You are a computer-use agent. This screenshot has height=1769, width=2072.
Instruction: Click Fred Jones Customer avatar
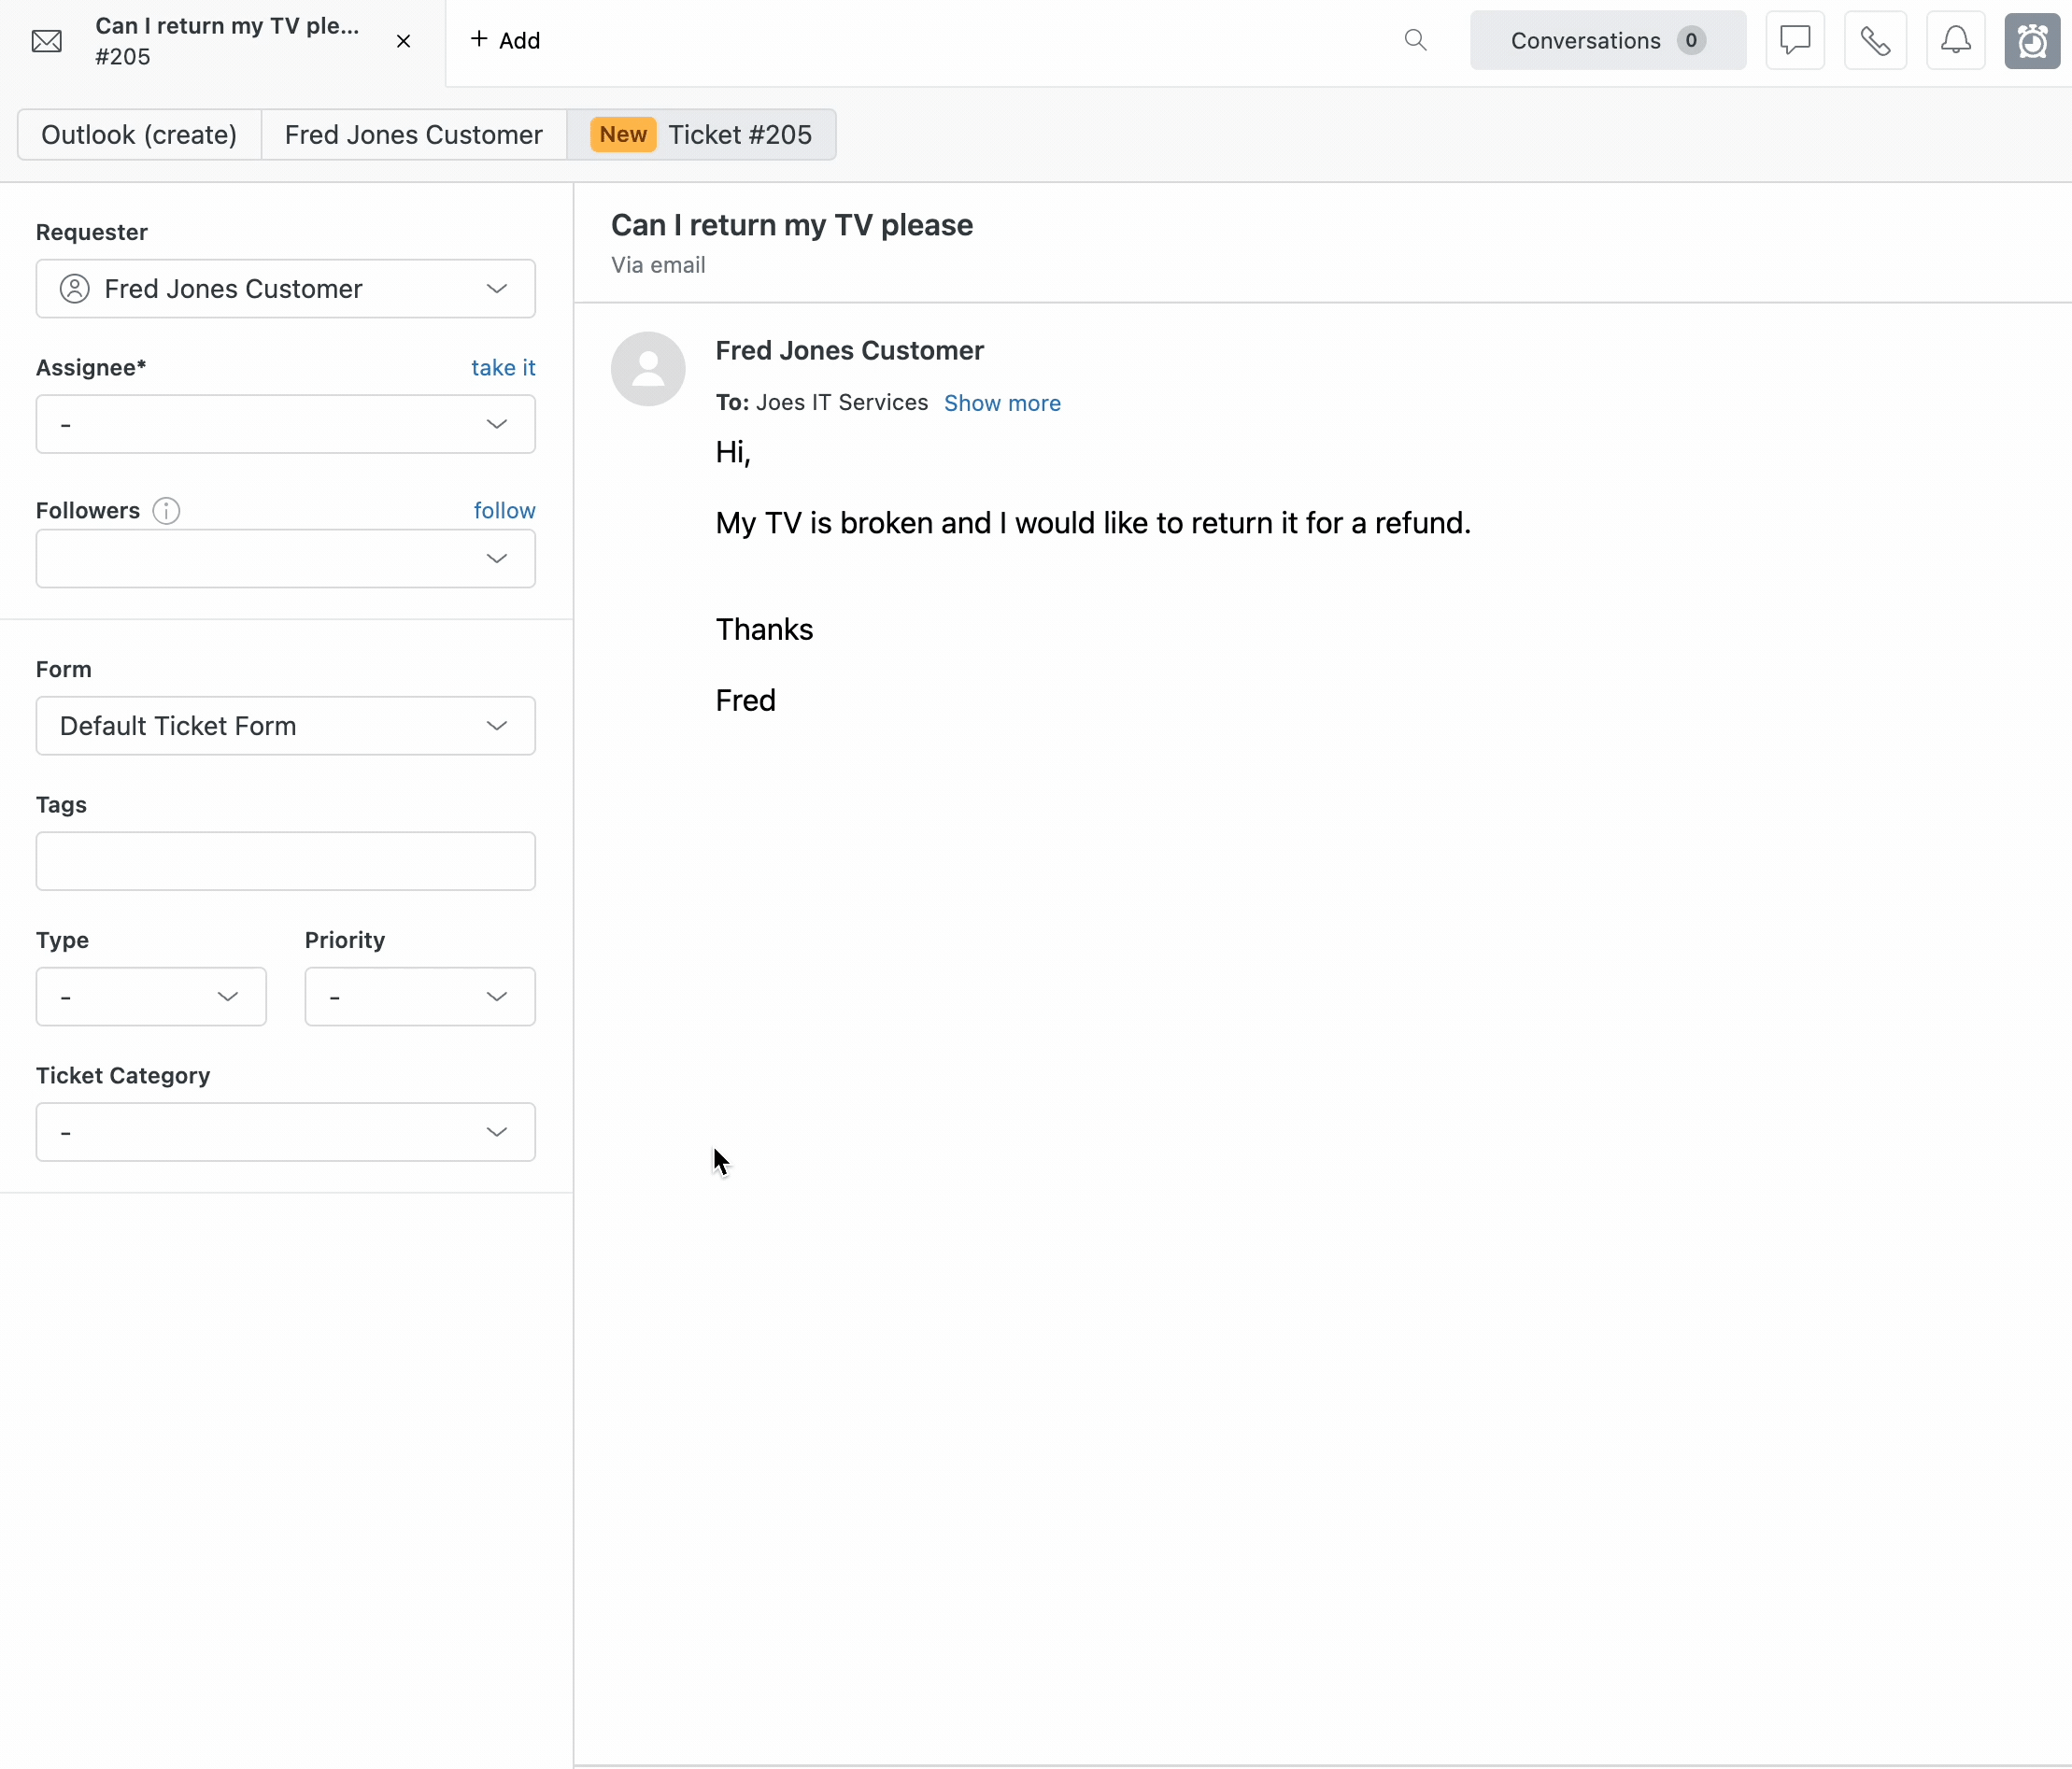pos(648,369)
